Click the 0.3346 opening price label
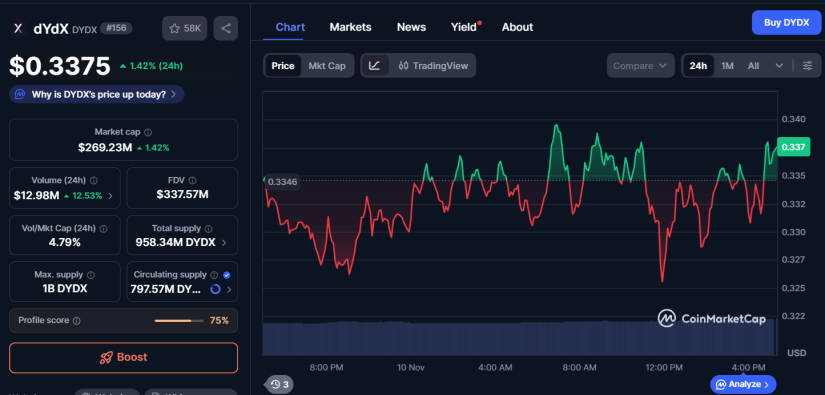 pos(283,182)
